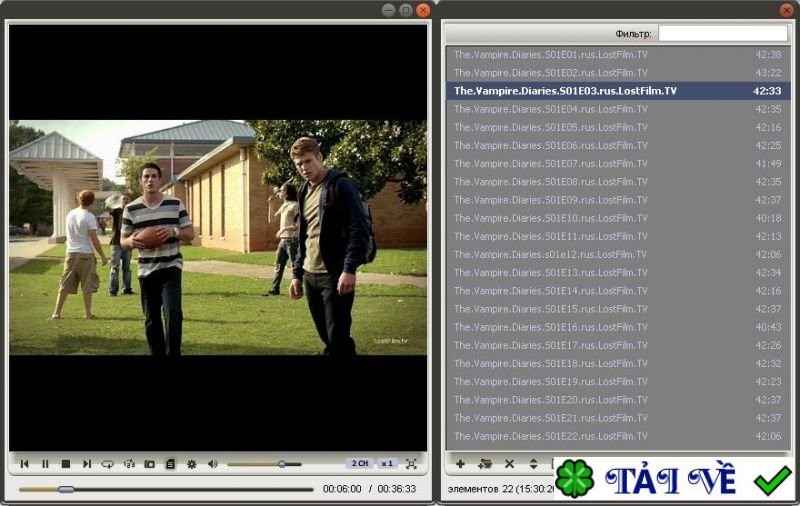Switch to fullscreen mode
Screen dimensions: 800x506
[x=411, y=464]
